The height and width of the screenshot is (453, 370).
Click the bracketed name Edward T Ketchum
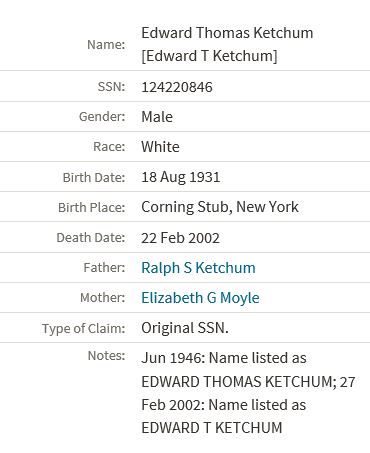209,56
